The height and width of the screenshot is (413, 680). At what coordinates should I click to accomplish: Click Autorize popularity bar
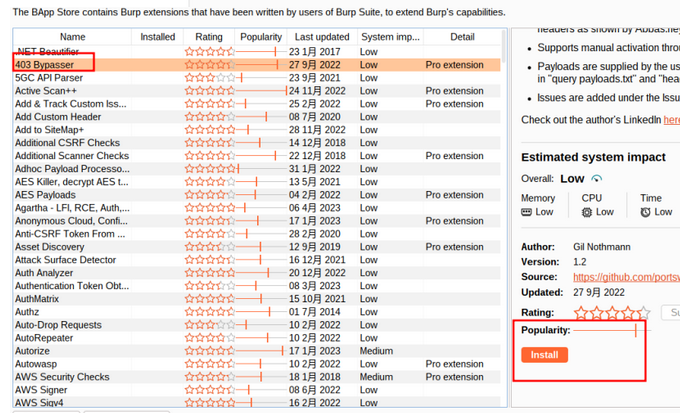(262, 351)
